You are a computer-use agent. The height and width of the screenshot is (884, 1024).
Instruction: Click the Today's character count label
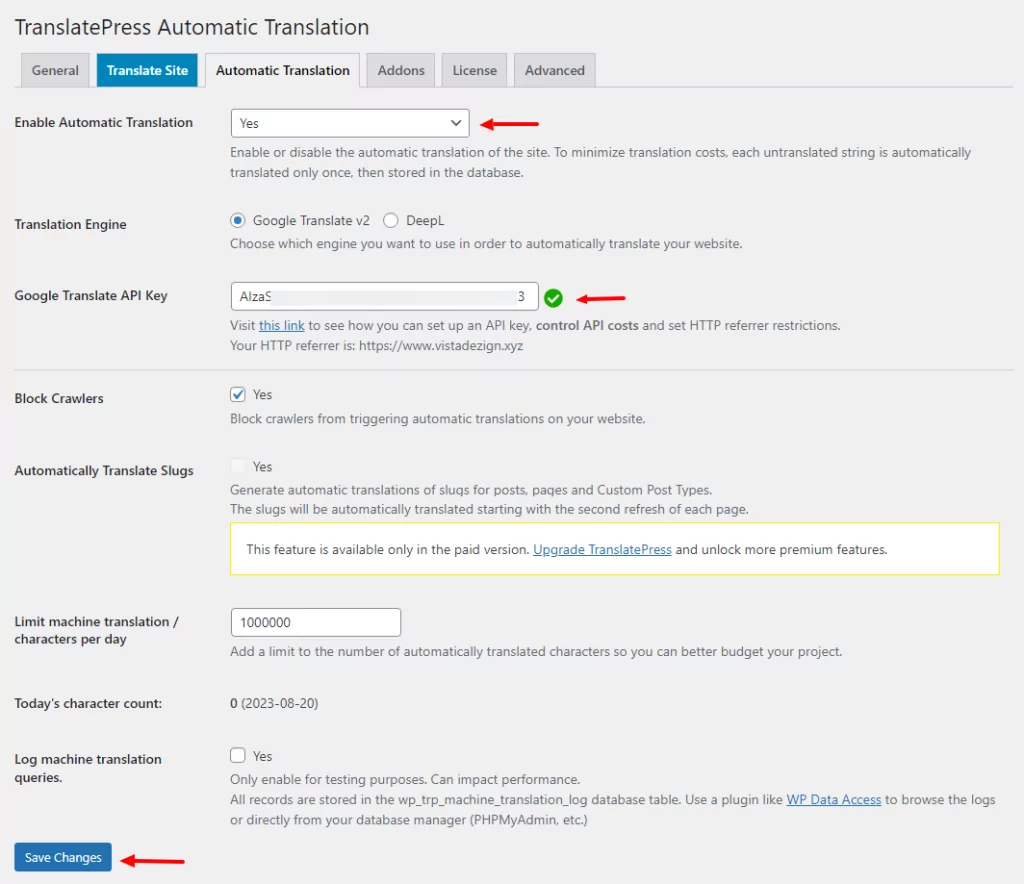[x=88, y=703]
